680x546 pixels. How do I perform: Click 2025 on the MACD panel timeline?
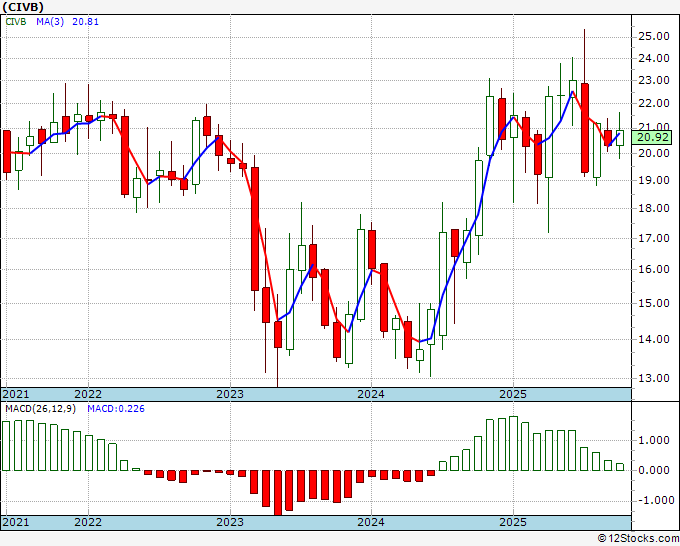513,522
